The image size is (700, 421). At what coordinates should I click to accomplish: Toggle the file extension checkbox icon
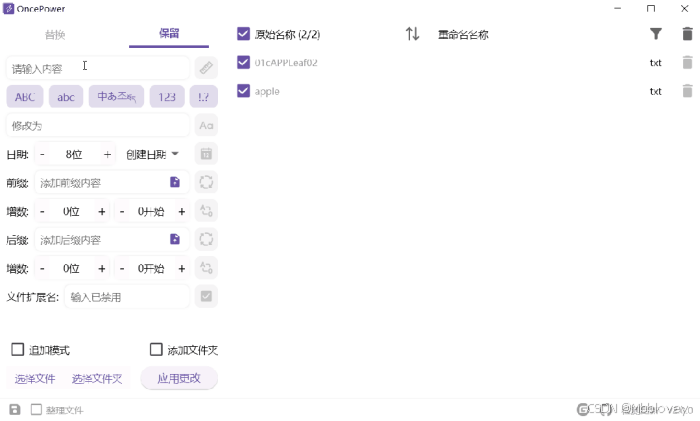point(206,296)
